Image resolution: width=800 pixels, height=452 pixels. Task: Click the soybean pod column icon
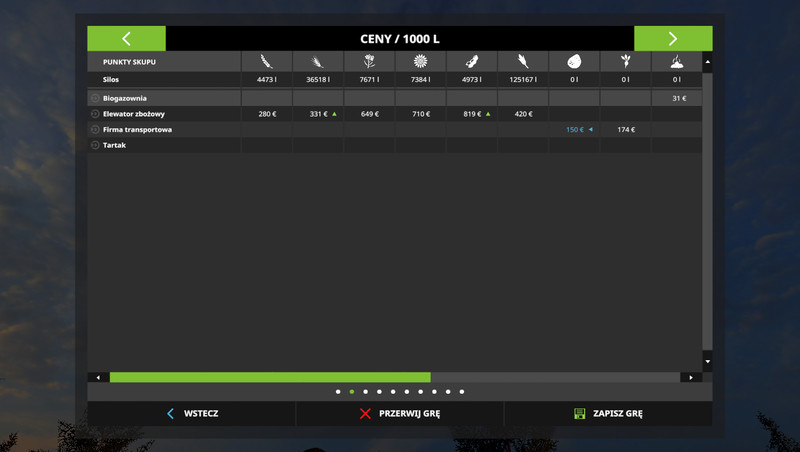[472, 62]
